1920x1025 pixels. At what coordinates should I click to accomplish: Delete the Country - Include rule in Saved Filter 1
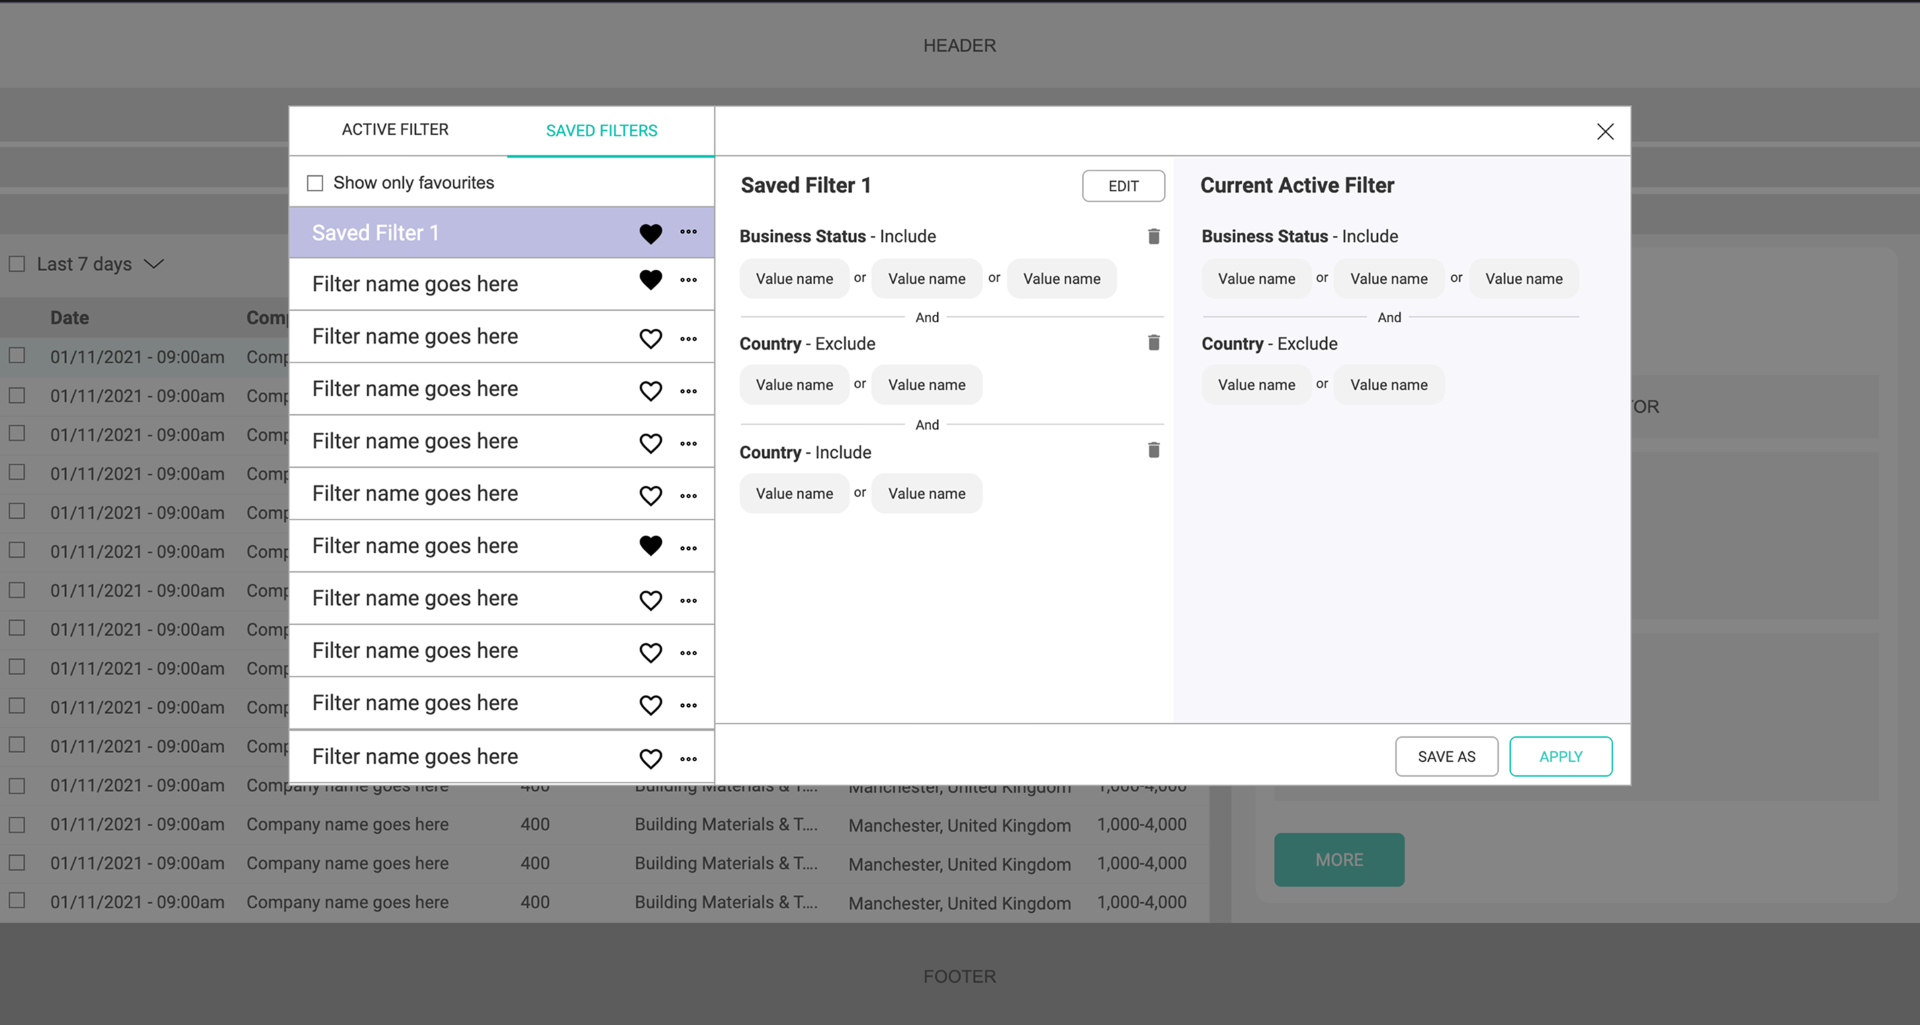[x=1153, y=450]
